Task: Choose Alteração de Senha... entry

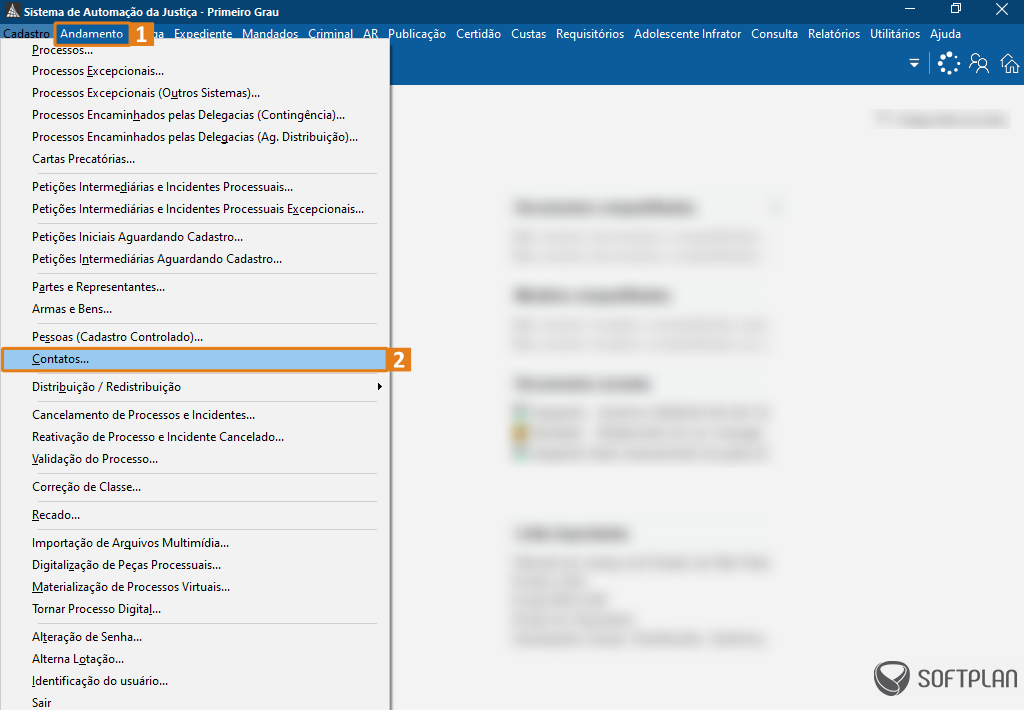Action: pyautogui.click(x=87, y=637)
